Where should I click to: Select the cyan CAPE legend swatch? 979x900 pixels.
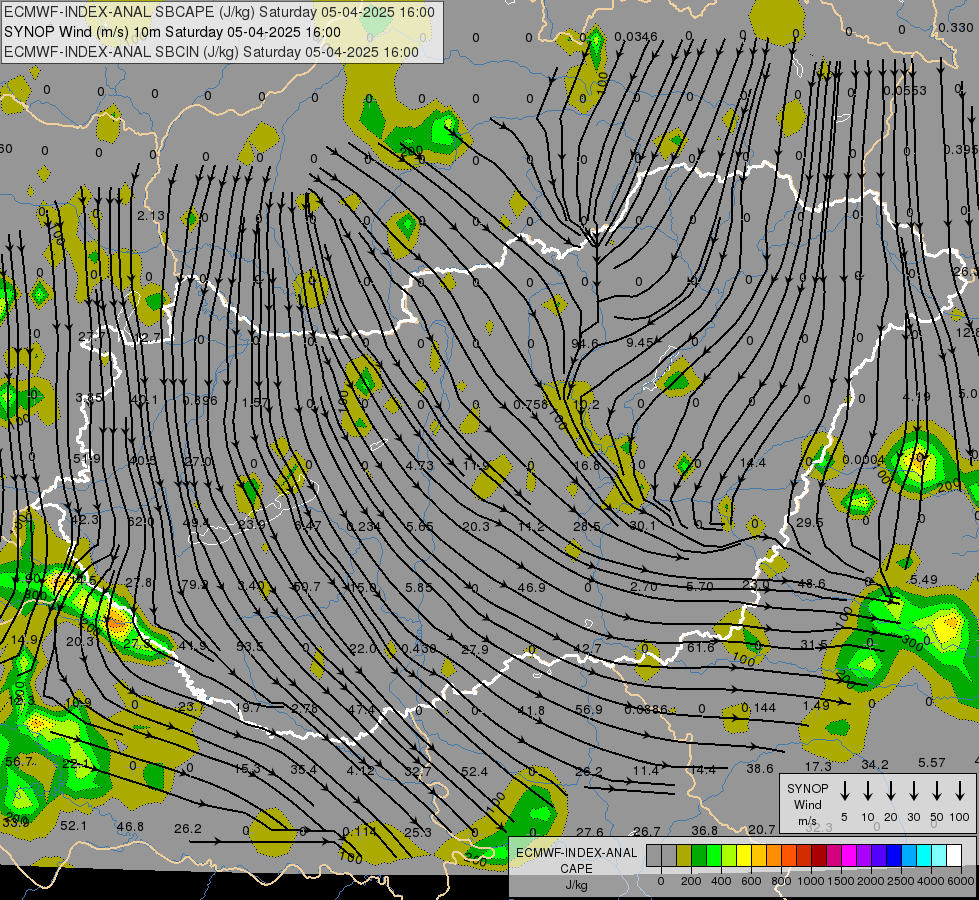(x=924, y=856)
